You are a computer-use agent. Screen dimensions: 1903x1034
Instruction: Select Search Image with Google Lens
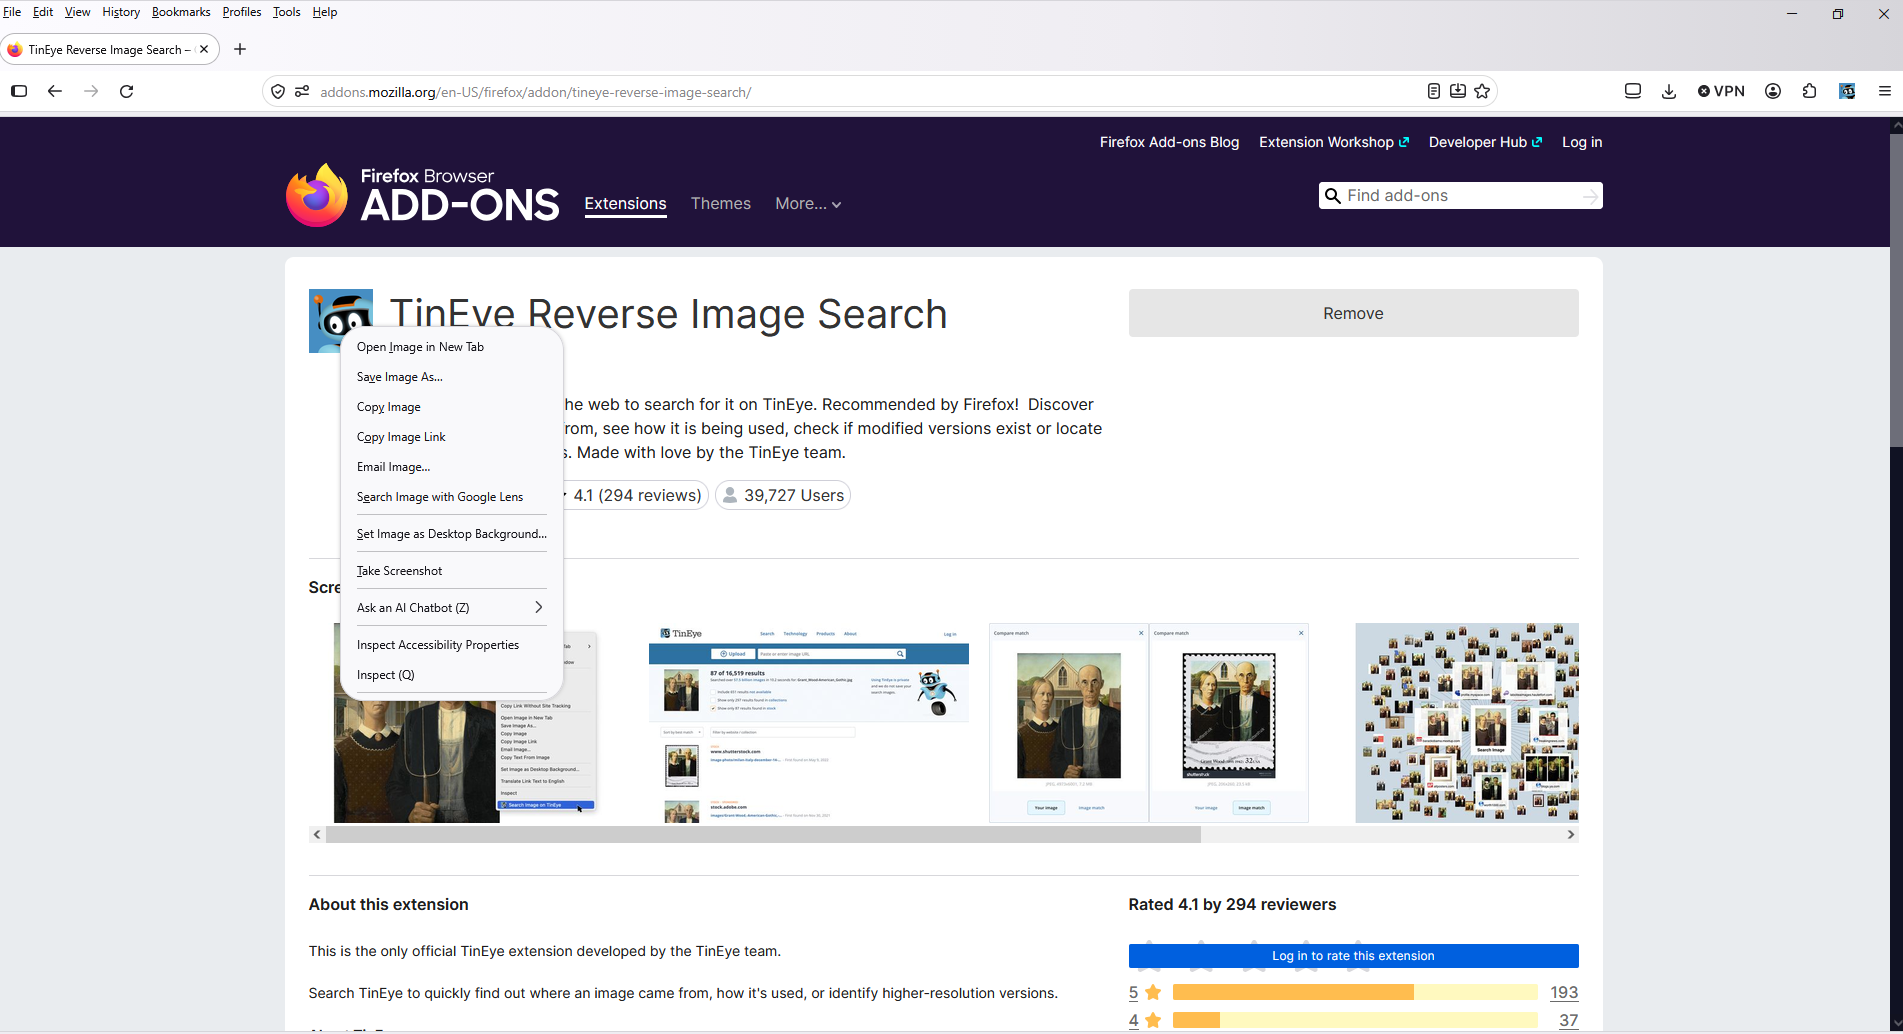(452, 497)
